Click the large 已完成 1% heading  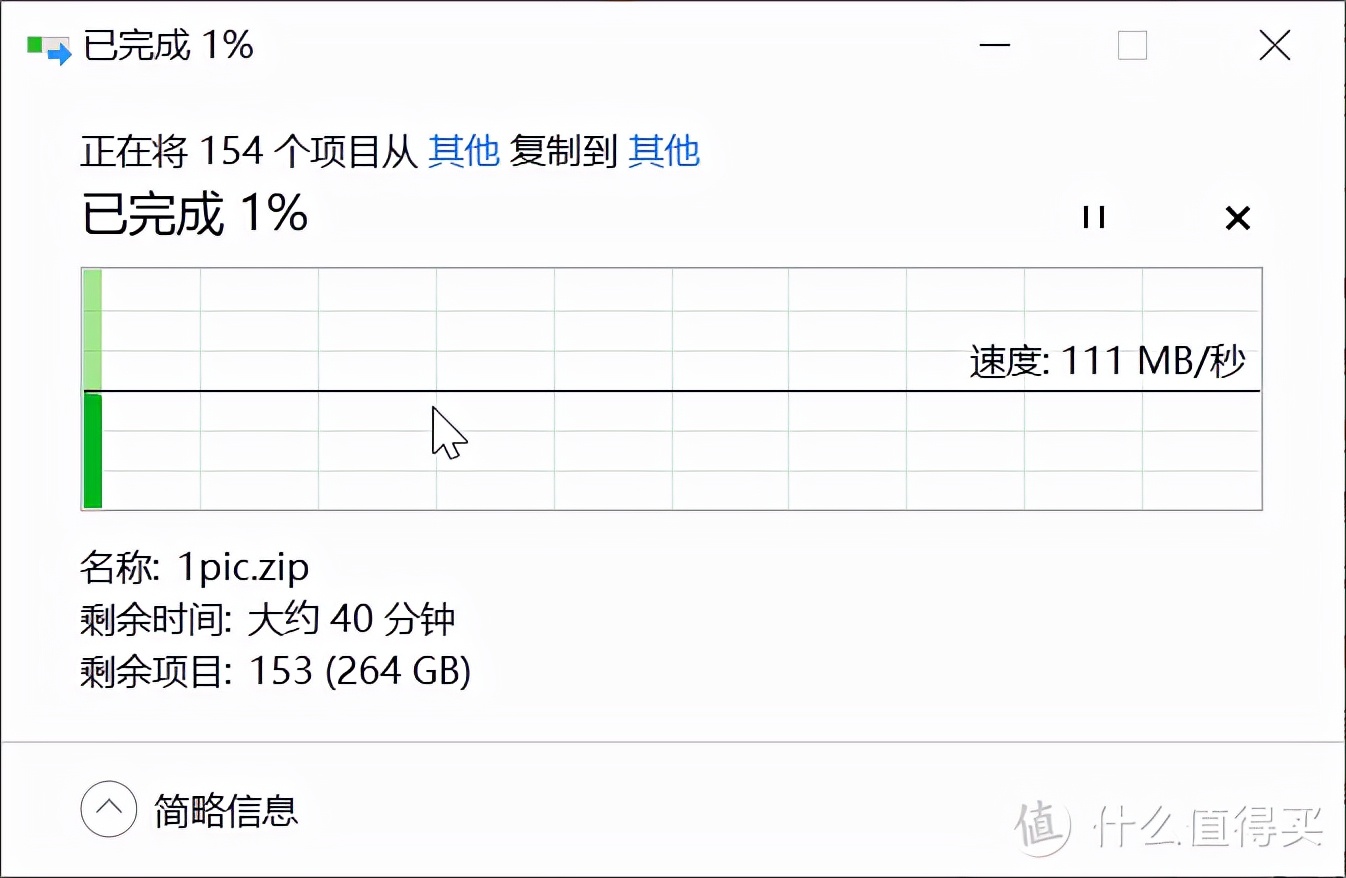tap(194, 214)
